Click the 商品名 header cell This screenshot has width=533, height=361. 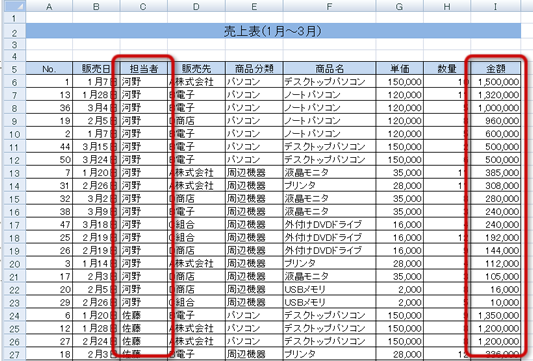pos(329,69)
